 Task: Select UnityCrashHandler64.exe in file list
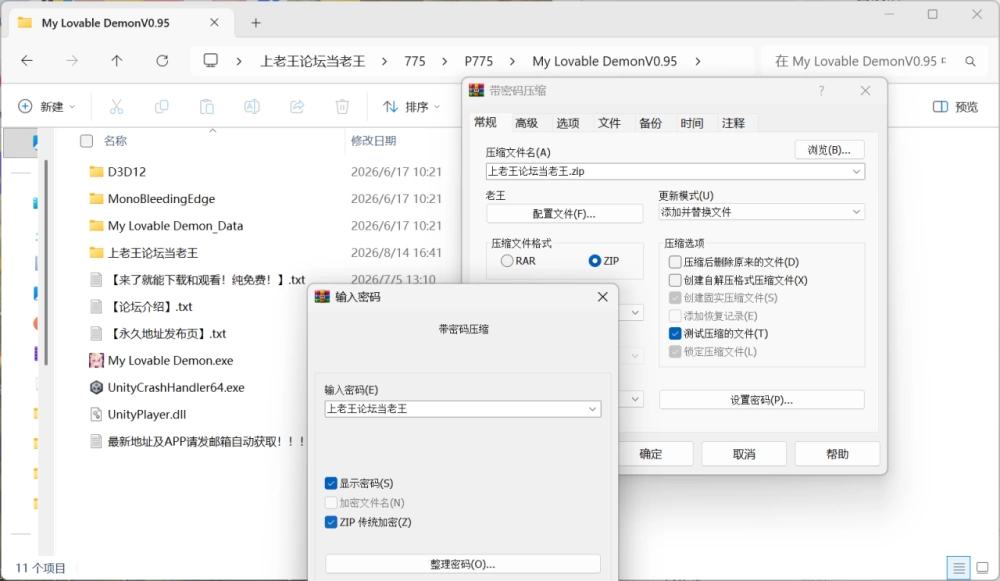point(176,388)
